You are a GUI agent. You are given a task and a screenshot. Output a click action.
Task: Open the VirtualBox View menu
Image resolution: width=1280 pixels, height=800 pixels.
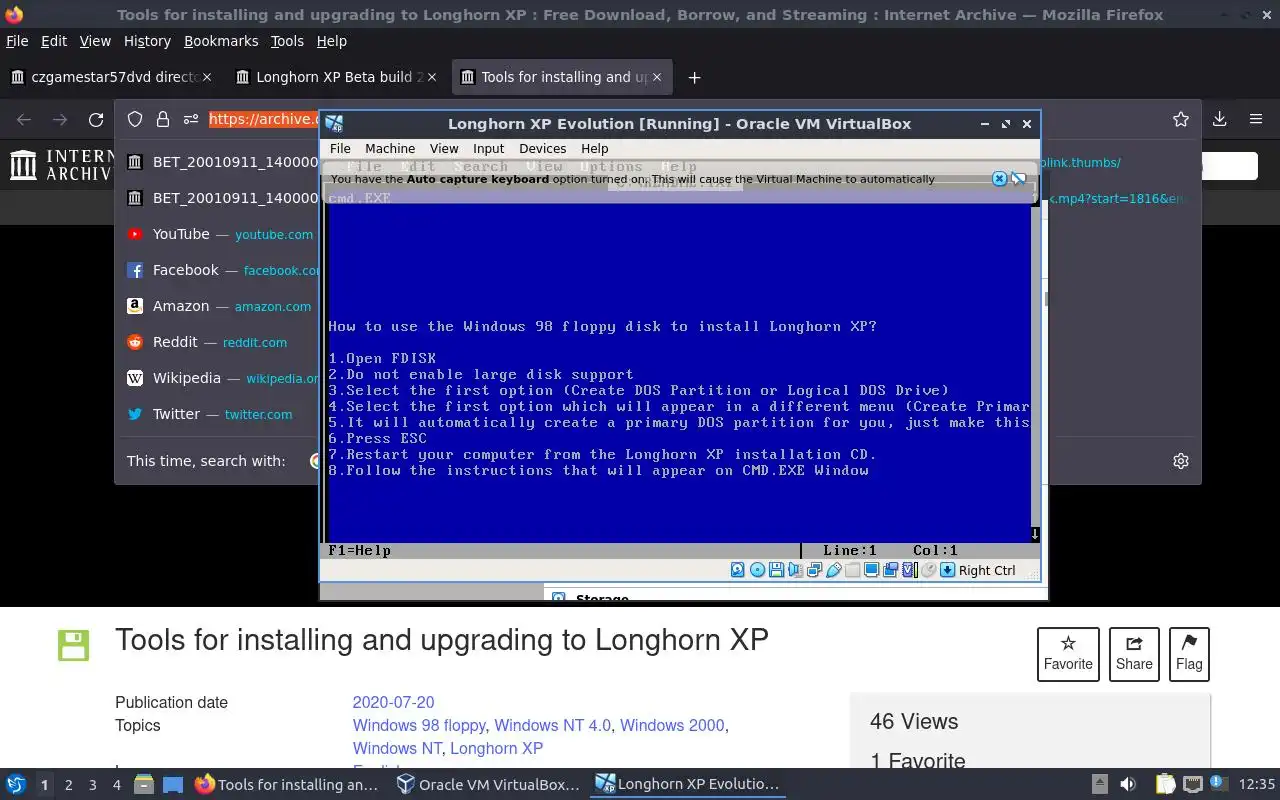tap(444, 148)
